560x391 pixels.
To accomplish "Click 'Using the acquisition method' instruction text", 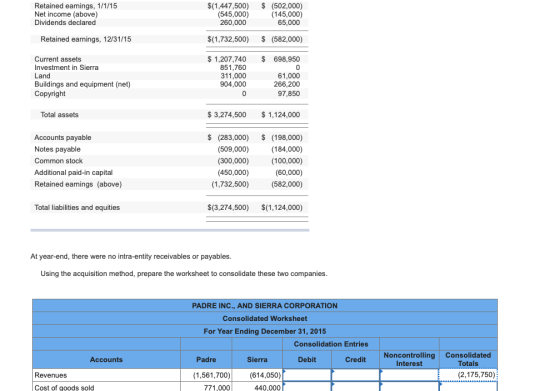I will pos(184,274).
